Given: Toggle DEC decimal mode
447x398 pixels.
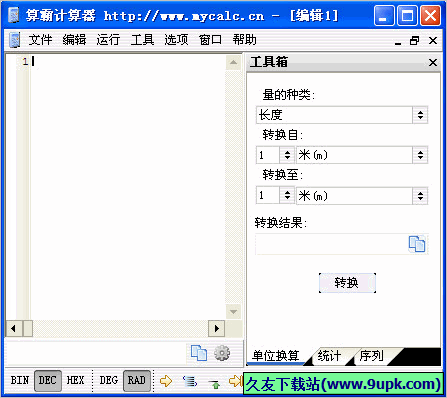Looking at the screenshot, I should [48, 380].
